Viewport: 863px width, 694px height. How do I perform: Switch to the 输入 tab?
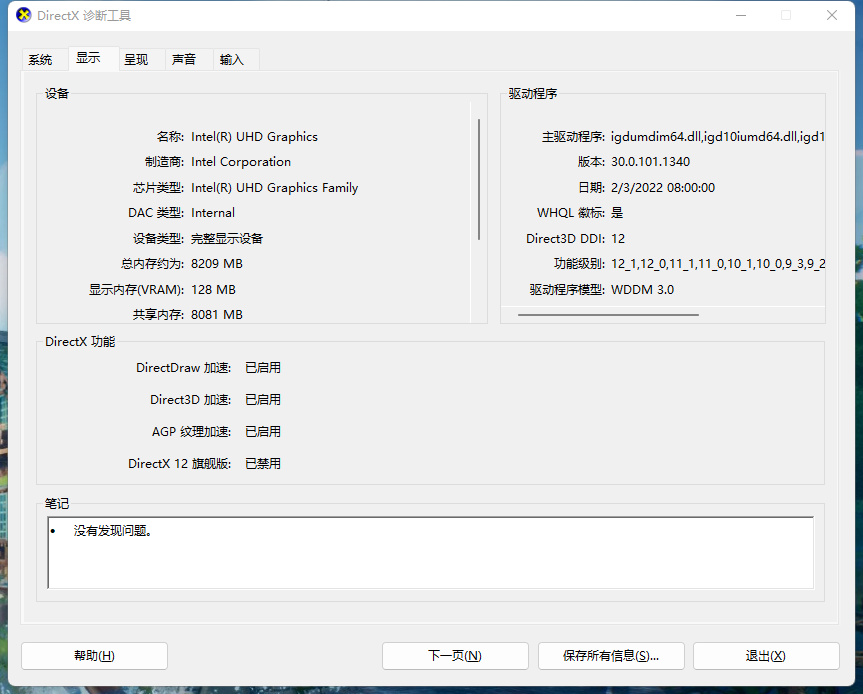[x=232, y=60]
